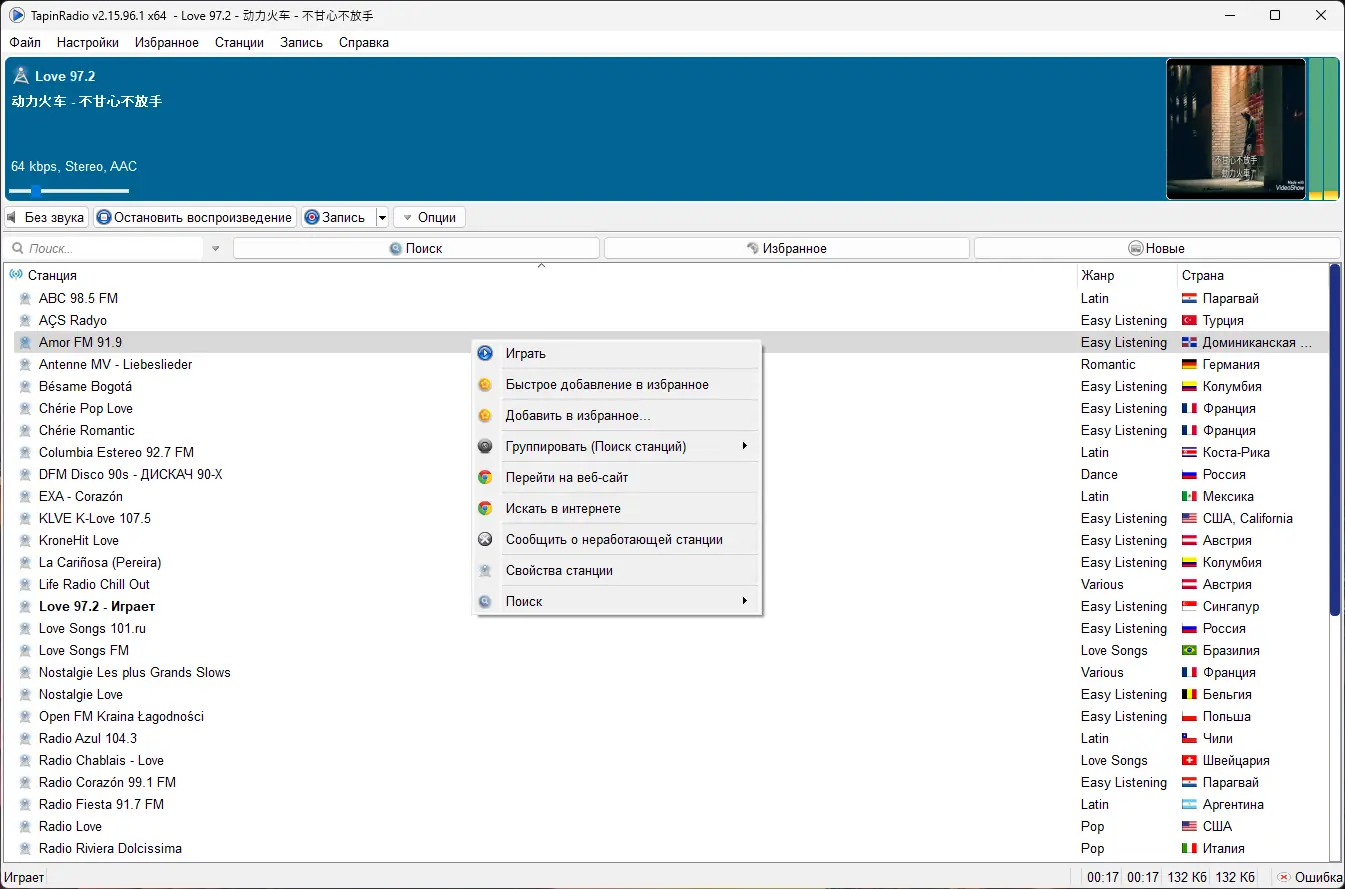Screen dimensions: 1345x889
Task: Open the Настройки menu
Action: (87, 42)
